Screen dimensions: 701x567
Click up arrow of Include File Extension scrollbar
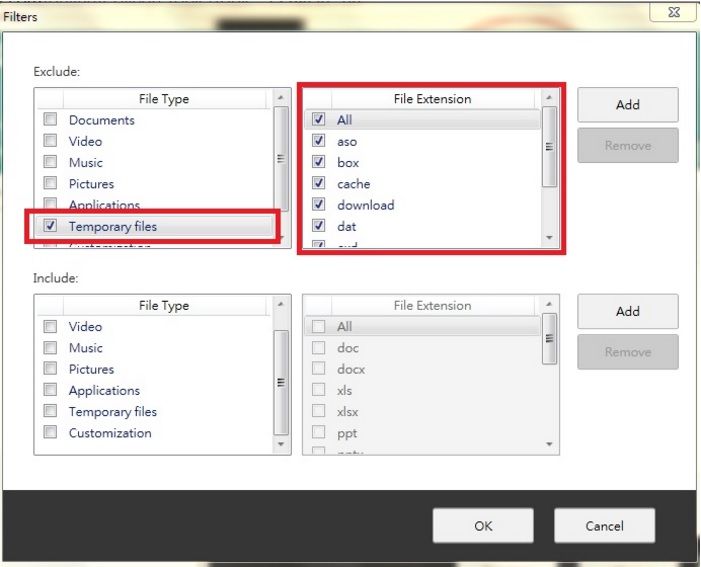[x=549, y=304]
